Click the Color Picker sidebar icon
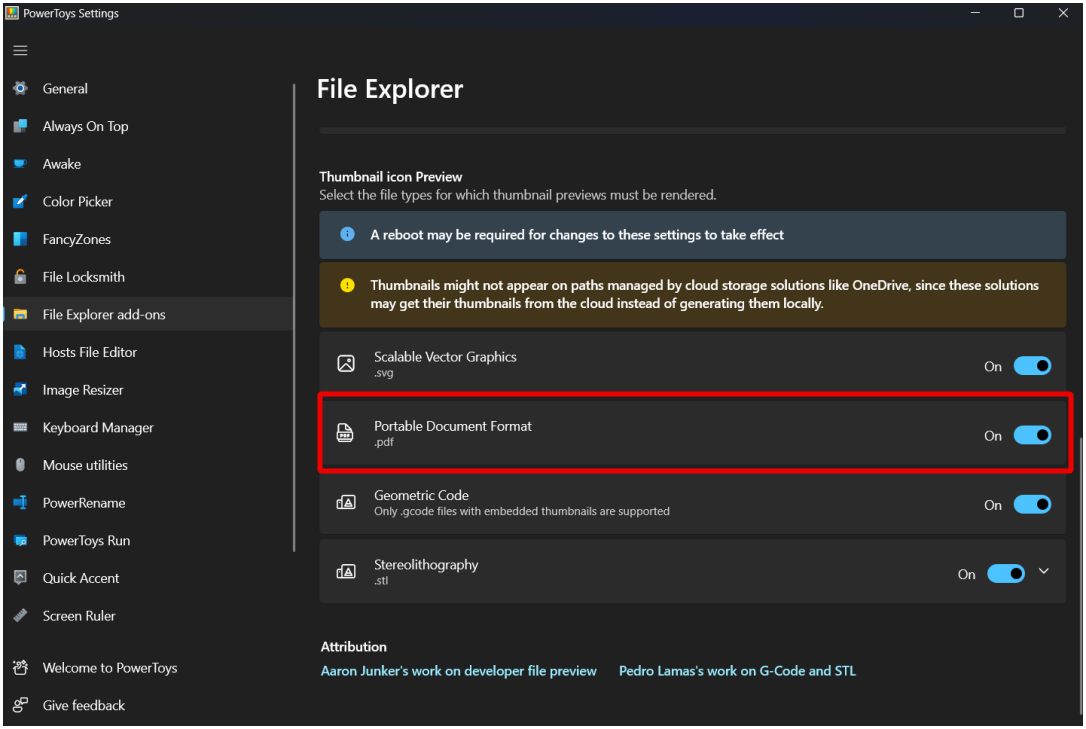1086x729 pixels. pos(20,202)
